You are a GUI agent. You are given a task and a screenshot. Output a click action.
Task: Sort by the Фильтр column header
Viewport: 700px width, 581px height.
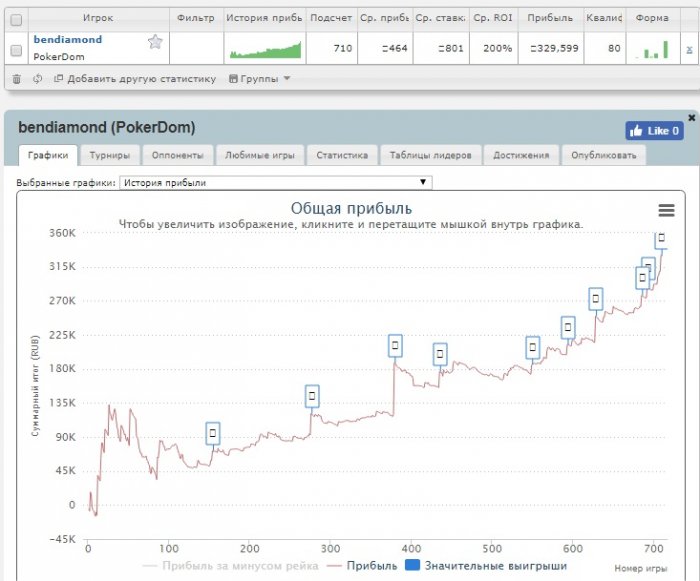click(196, 18)
